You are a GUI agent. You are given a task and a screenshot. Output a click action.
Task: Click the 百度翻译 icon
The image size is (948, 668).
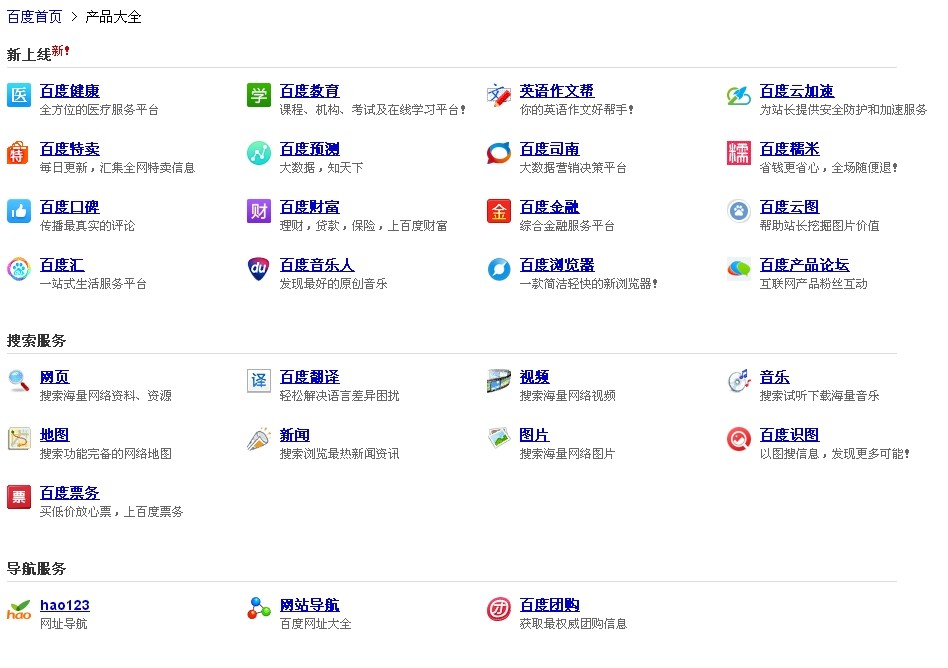[x=259, y=381]
